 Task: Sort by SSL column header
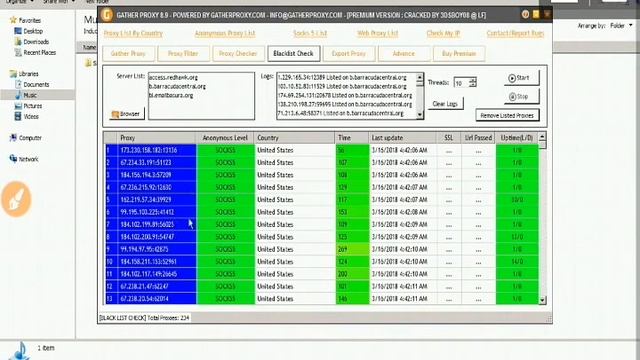pyautogui.click(x=449, y=138)
